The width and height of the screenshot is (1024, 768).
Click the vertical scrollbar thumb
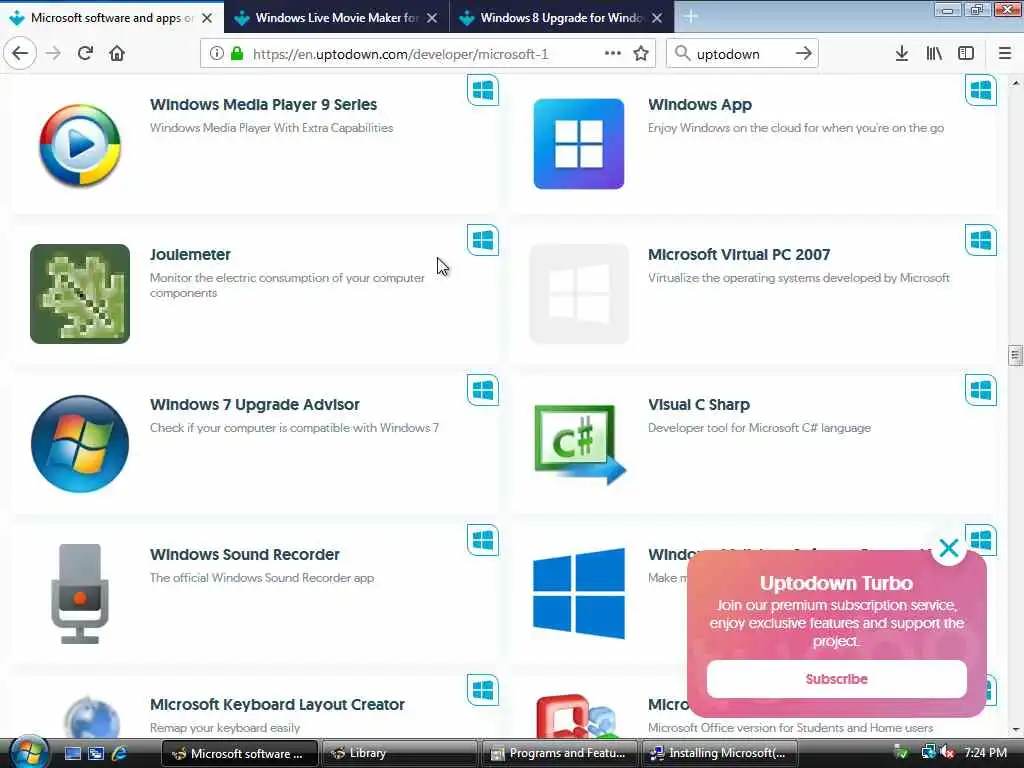1015,355
